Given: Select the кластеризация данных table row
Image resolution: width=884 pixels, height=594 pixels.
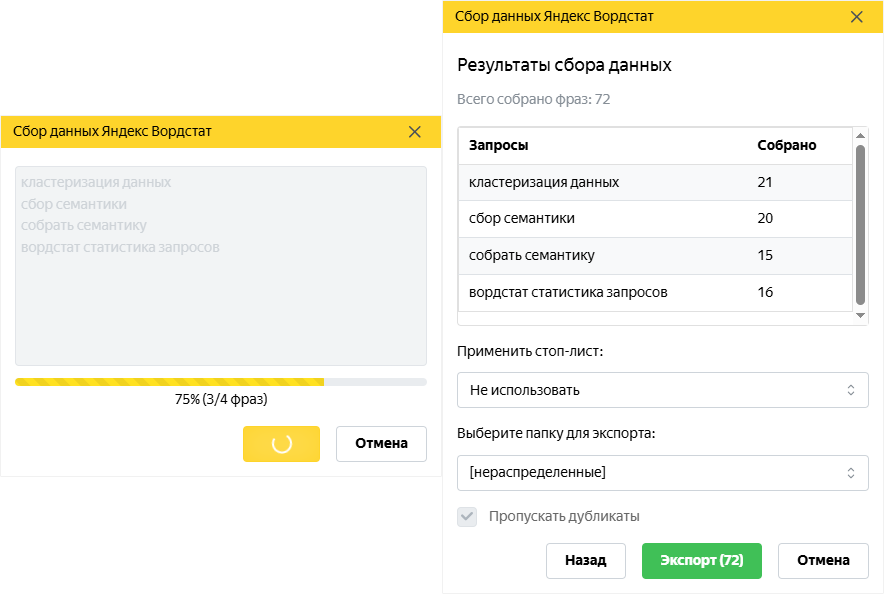Looking at the screenshot, I should [x=655, y=183].
